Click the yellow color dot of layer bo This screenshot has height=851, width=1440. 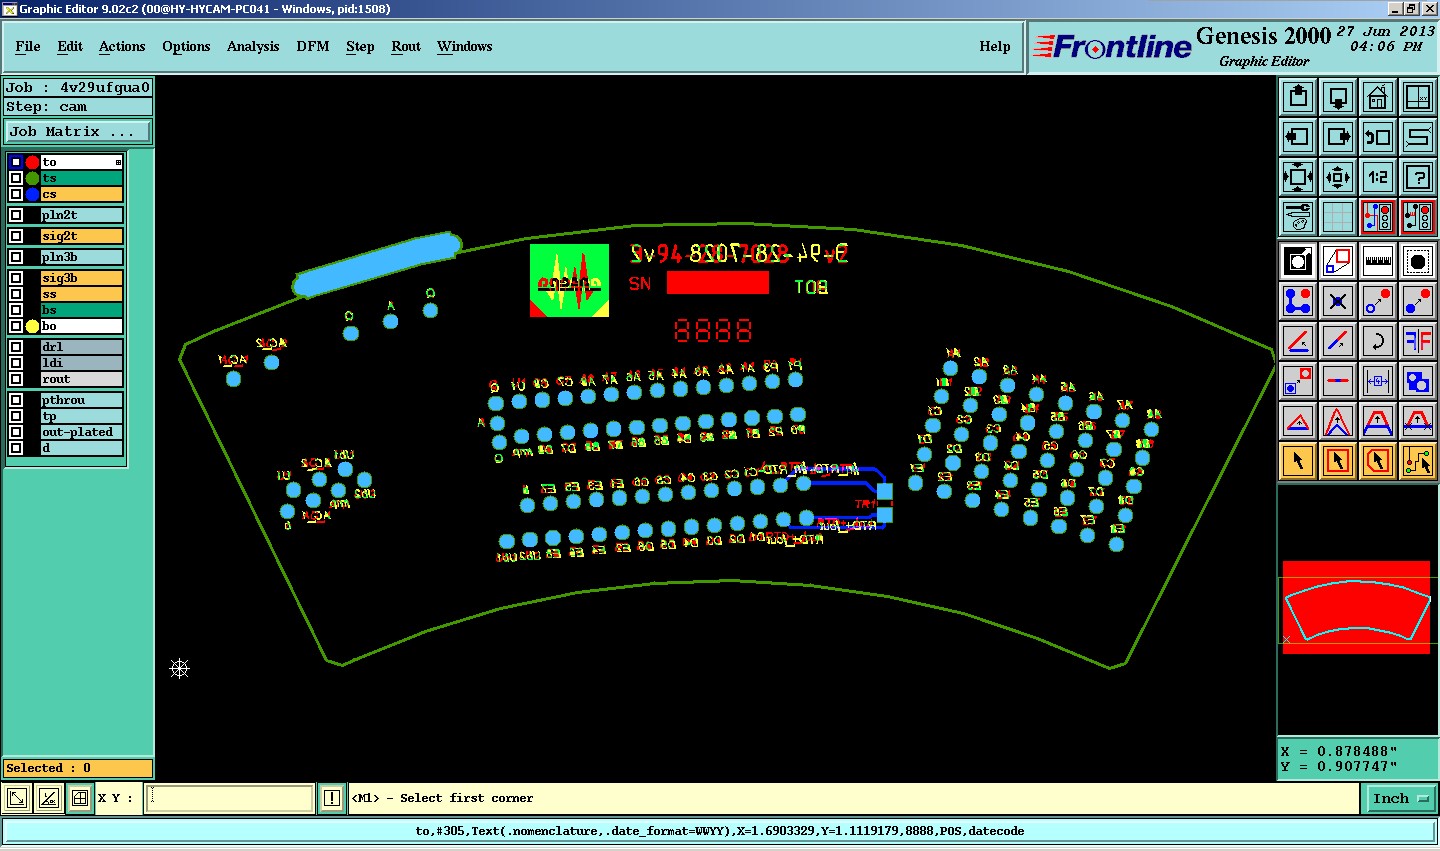click(32, 326)
